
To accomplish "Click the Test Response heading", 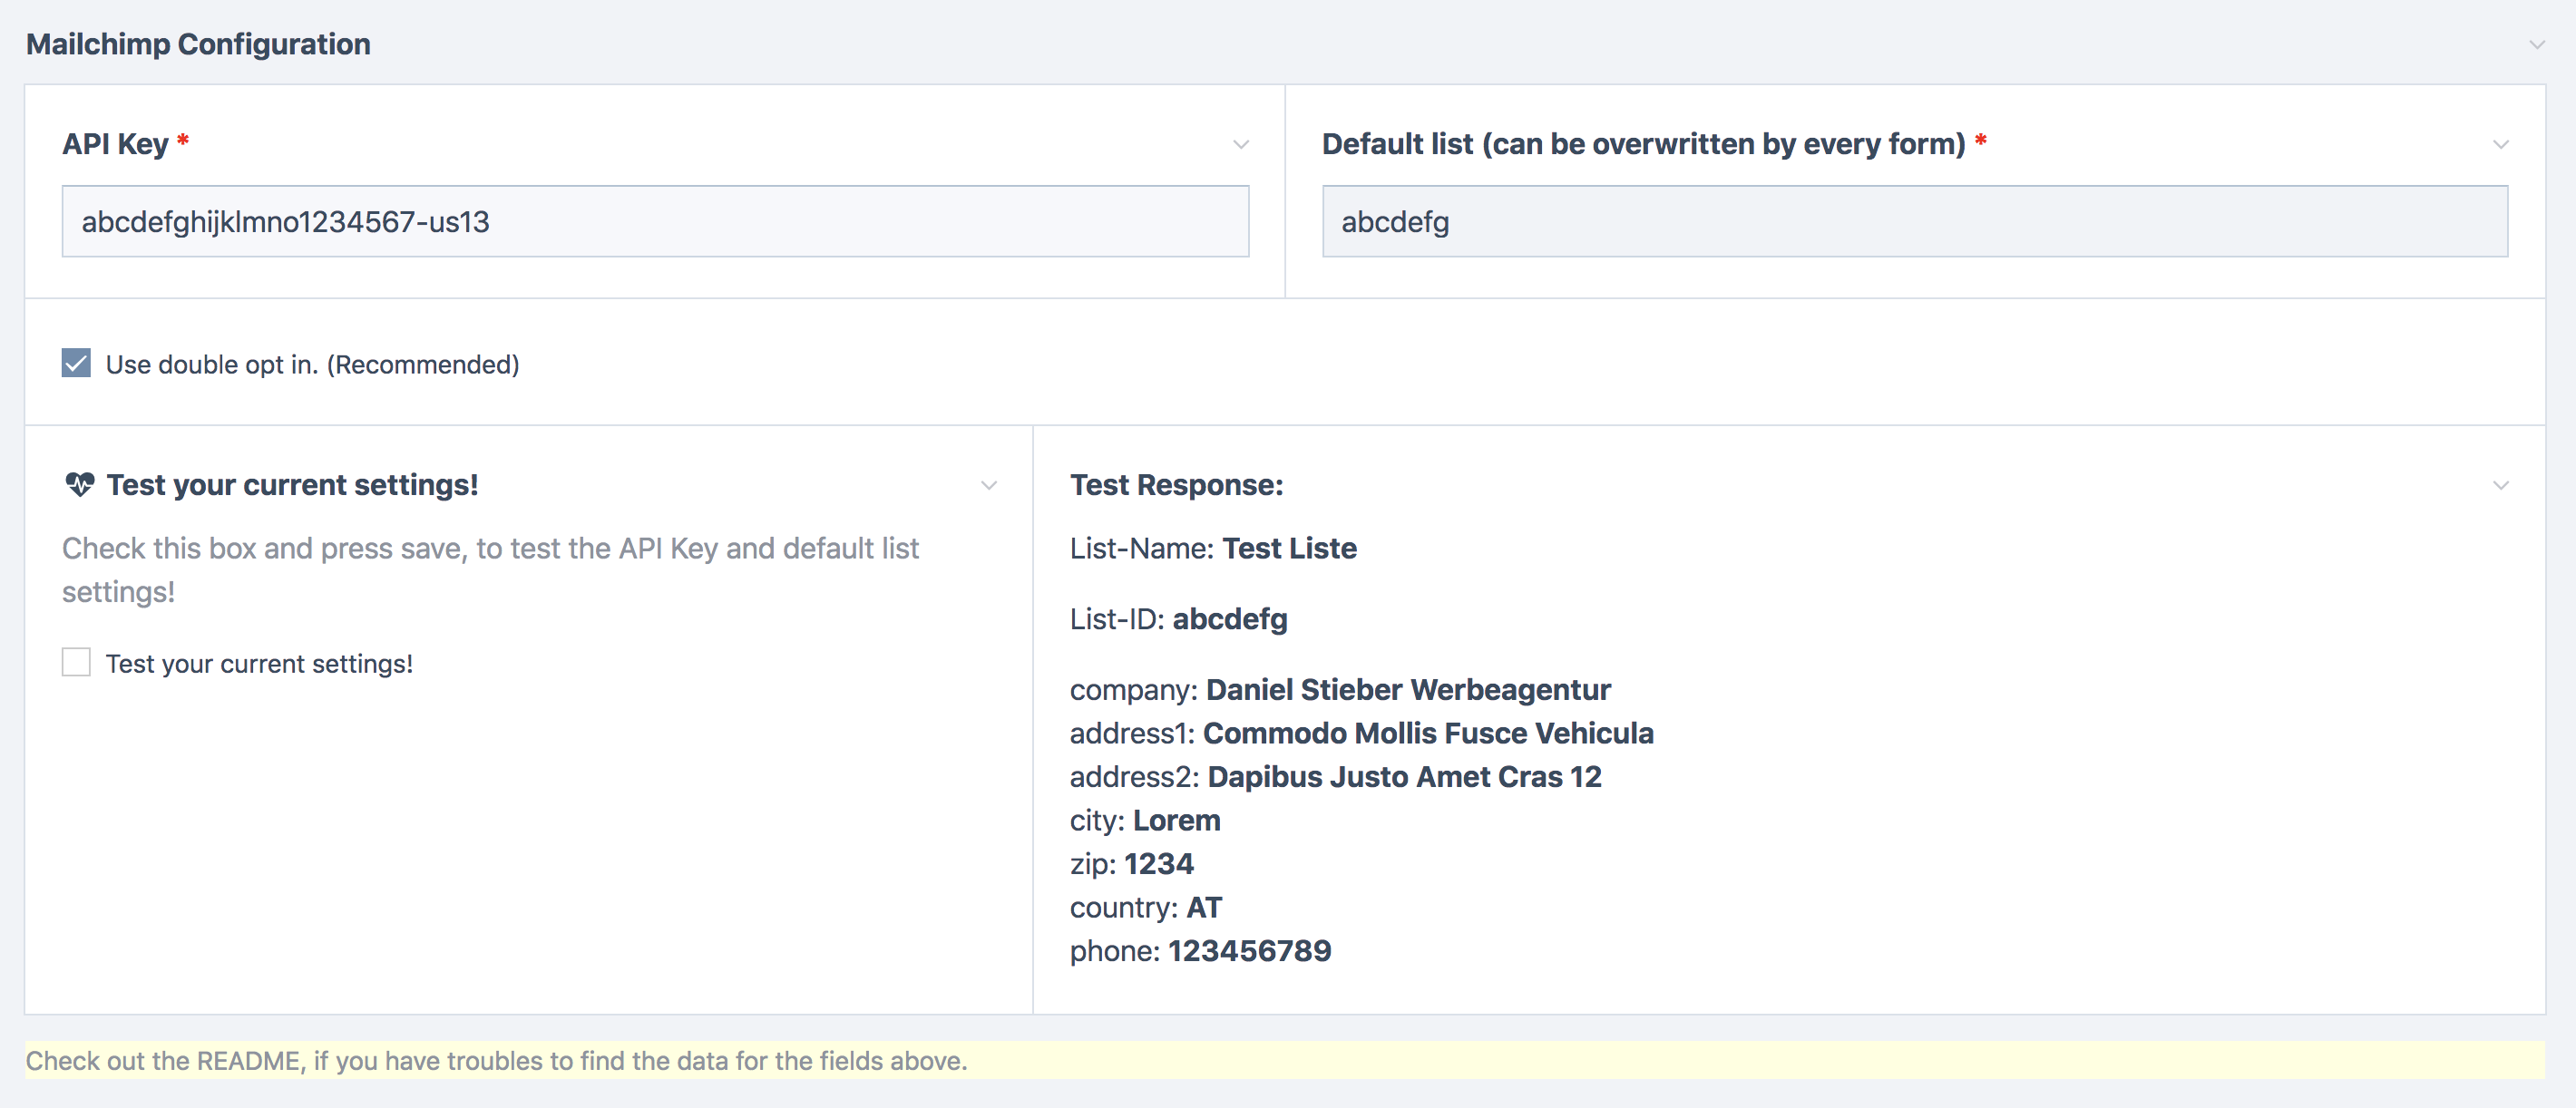I will 1176,485.
